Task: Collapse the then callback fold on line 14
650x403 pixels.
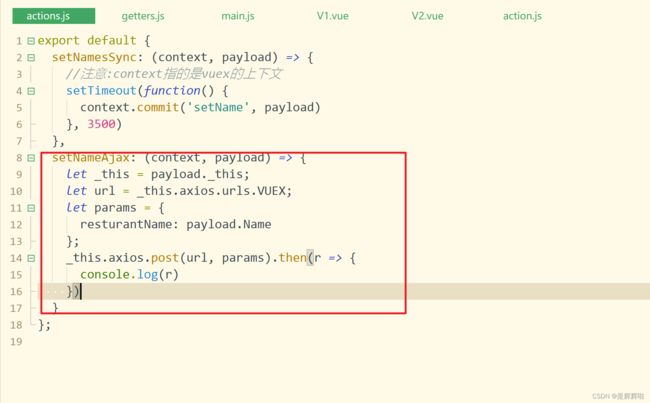Action: tap(31, 258)
